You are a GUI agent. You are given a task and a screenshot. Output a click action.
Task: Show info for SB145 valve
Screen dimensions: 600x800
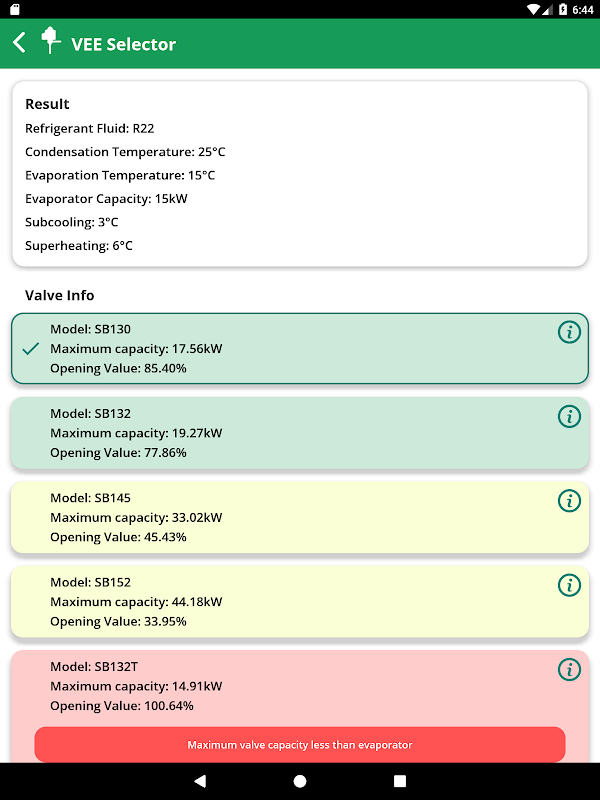point(569,500)
